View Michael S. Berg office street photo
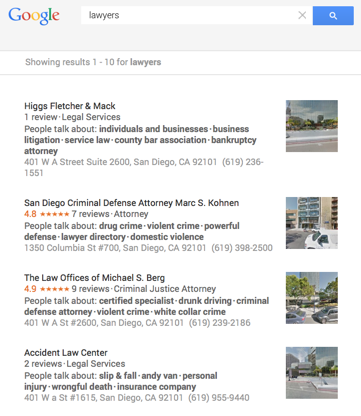Image resolution: width=361 pixels, height=416 pixels. 312,298
